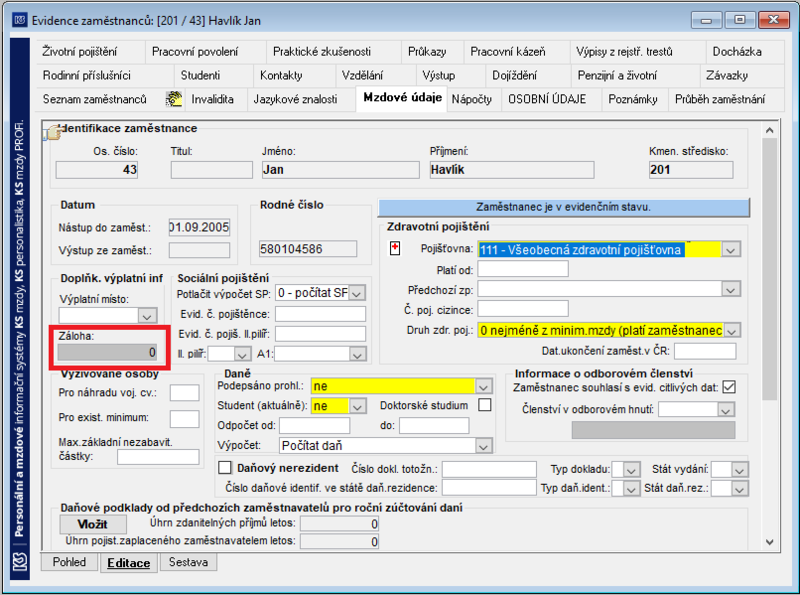Open the Nápočty tab

[471, 99]
